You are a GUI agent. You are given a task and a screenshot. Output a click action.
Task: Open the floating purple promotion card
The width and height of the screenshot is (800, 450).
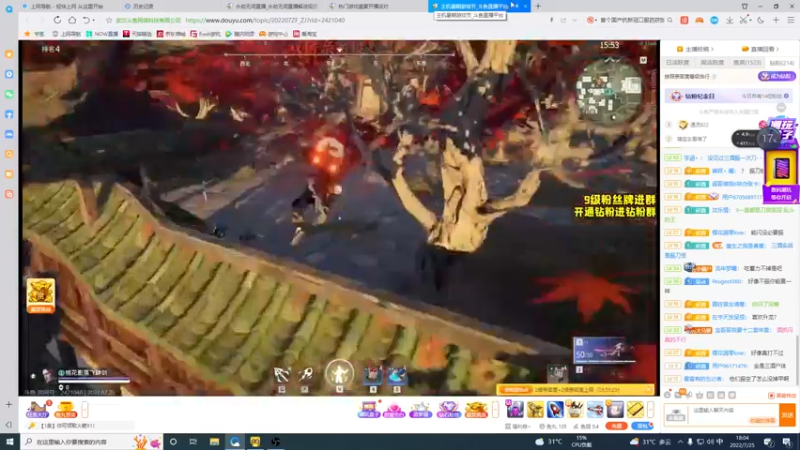coord(781,175)
